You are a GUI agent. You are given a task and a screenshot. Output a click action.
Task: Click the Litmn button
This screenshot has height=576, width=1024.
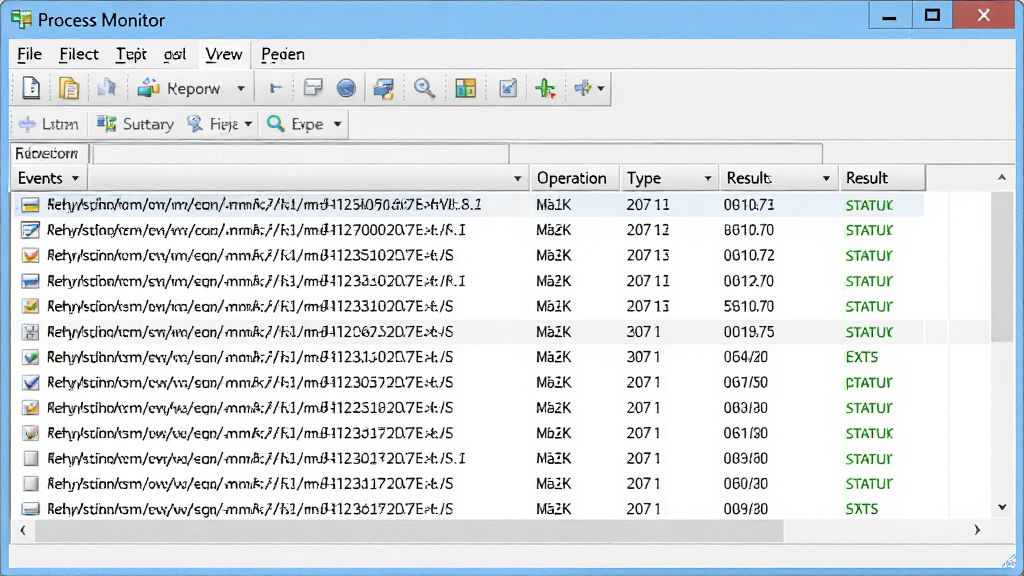[49, 123]
